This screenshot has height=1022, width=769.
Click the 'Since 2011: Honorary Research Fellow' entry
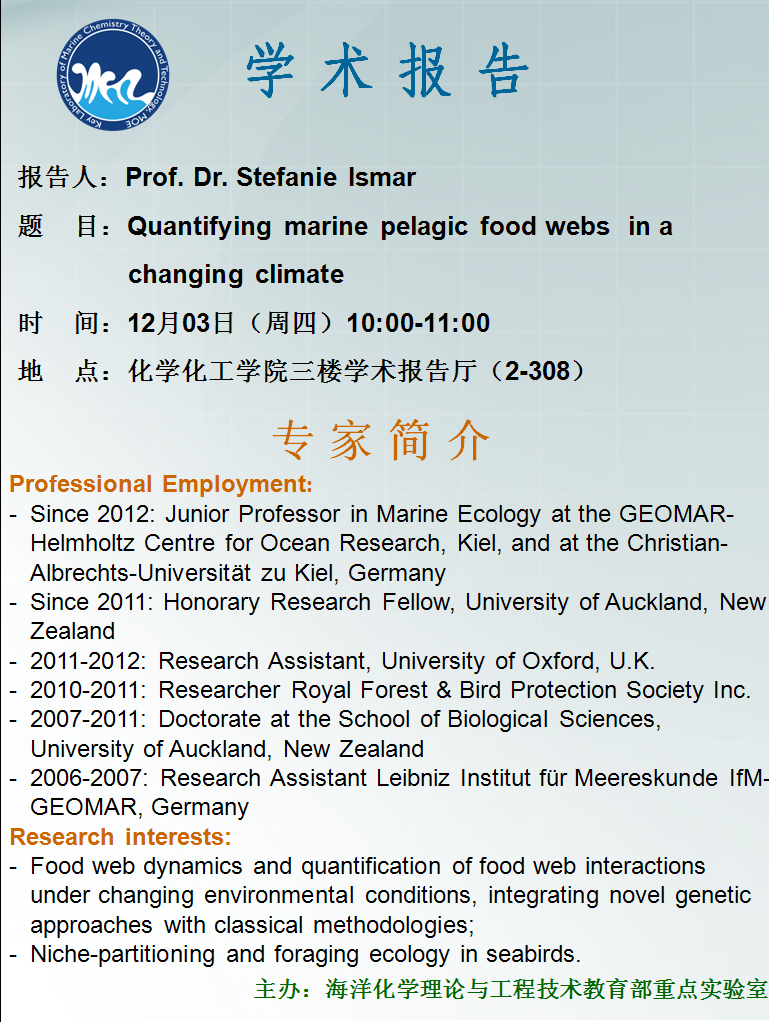(x=397, y=602)
